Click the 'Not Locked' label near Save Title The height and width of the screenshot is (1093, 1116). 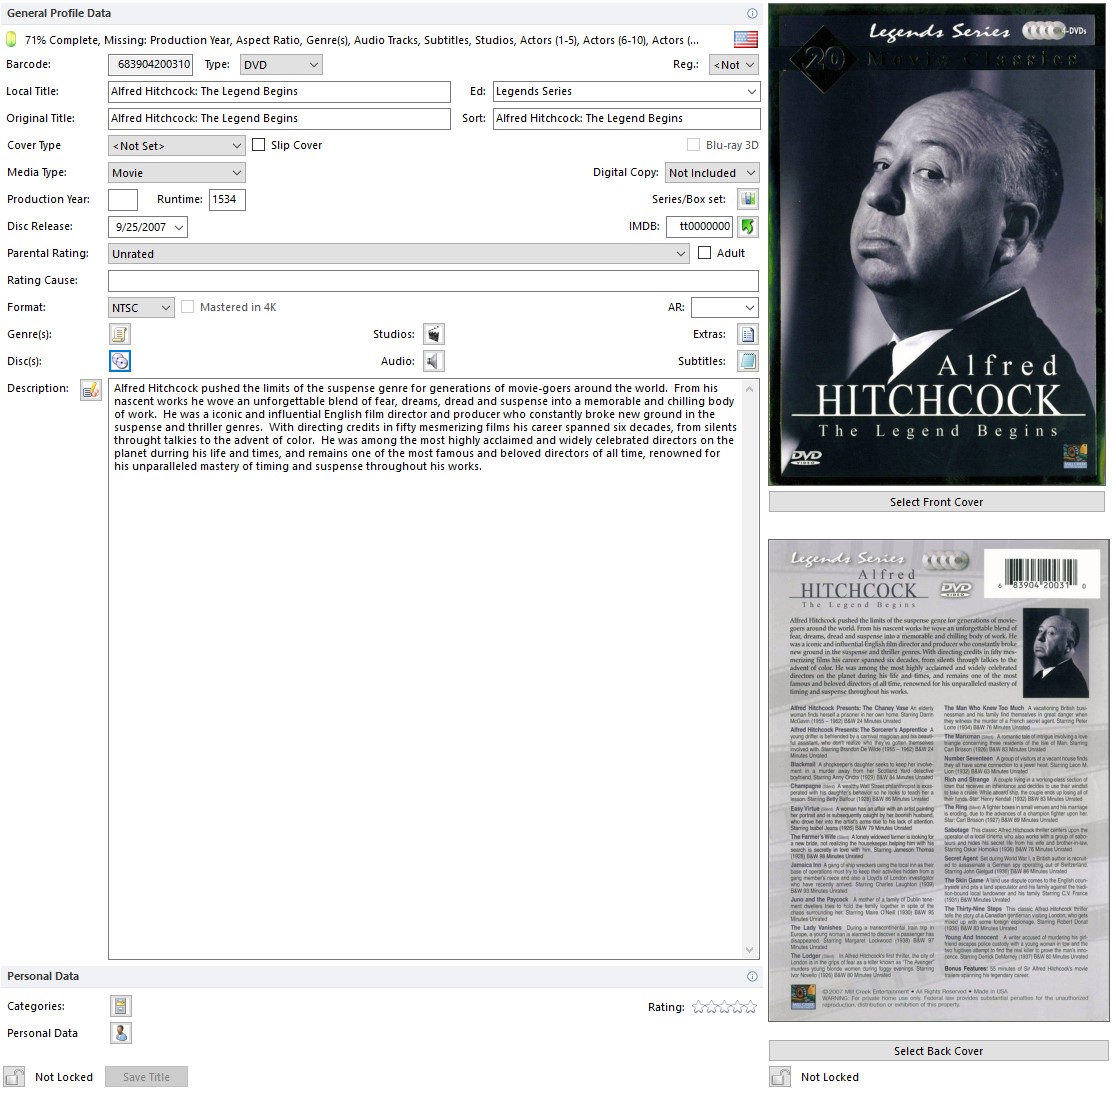tap(64, 1077)
